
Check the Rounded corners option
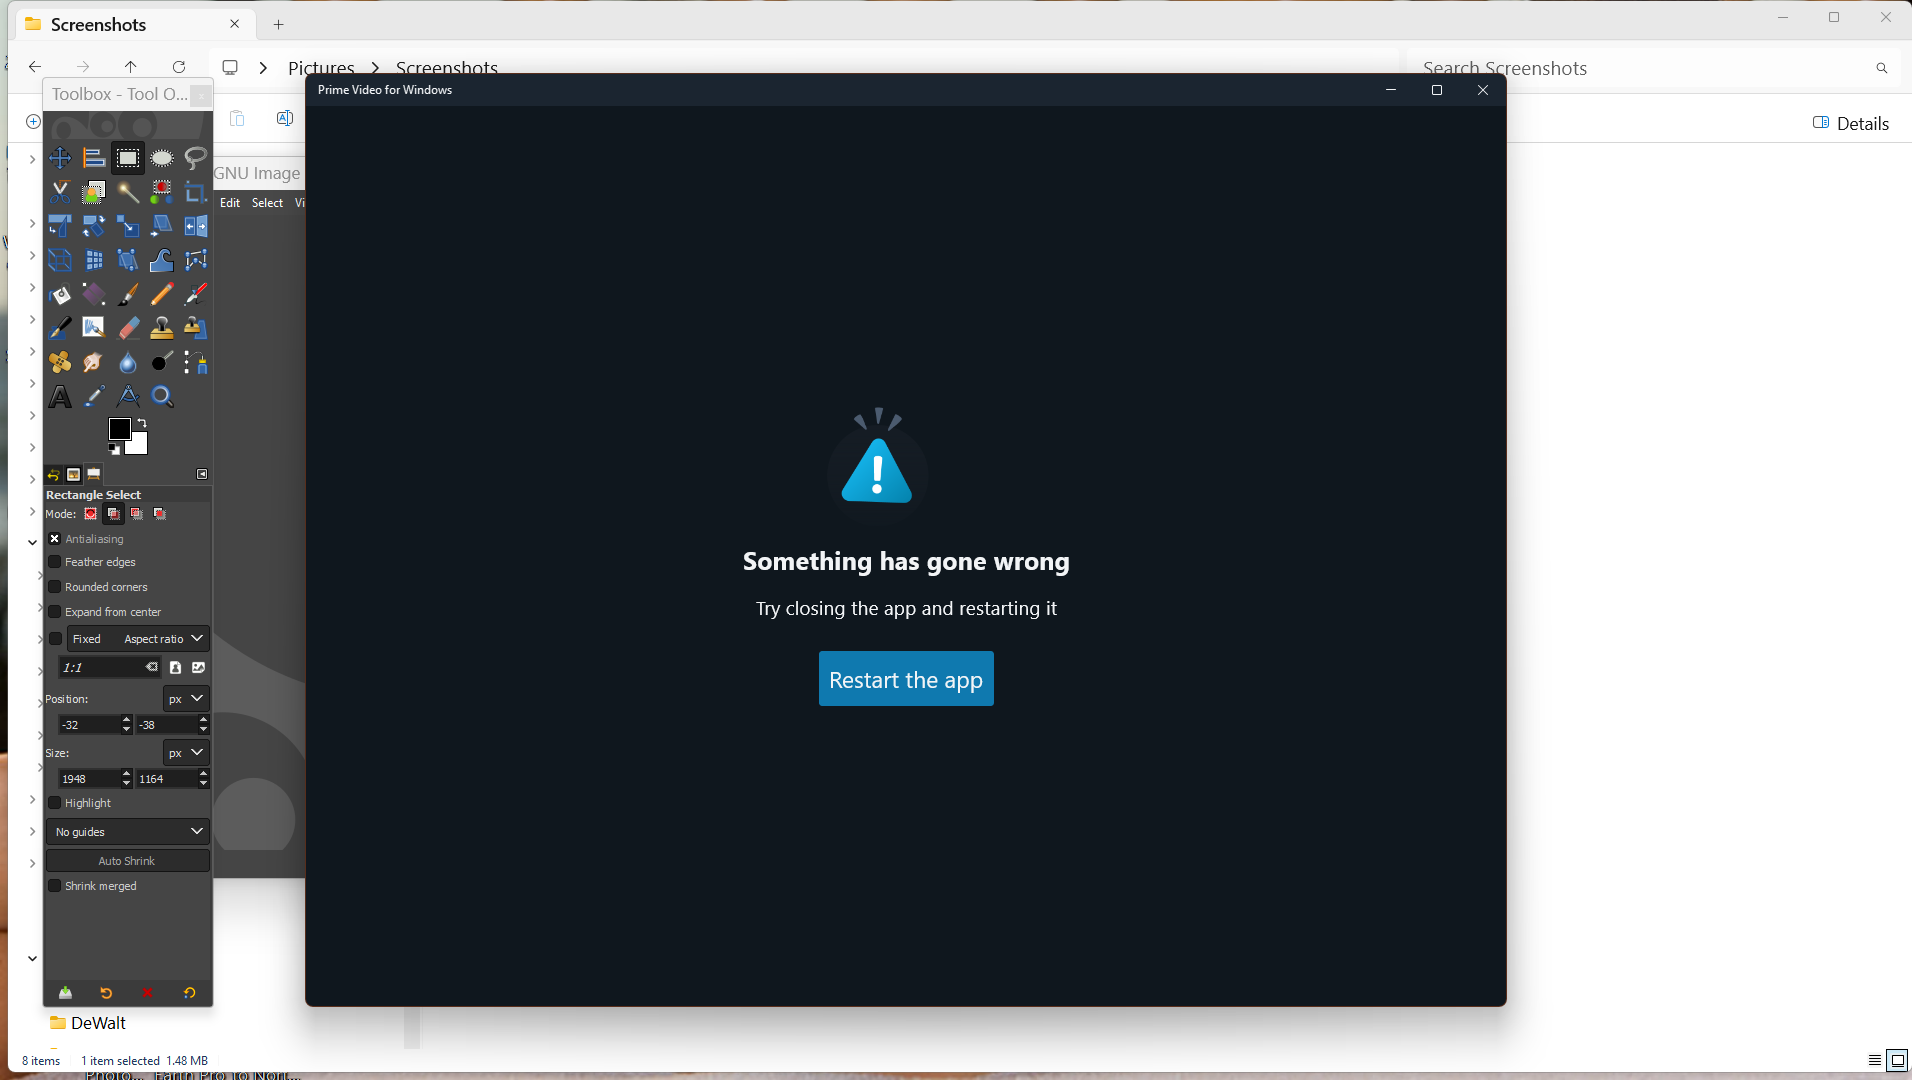pos(55,587)
